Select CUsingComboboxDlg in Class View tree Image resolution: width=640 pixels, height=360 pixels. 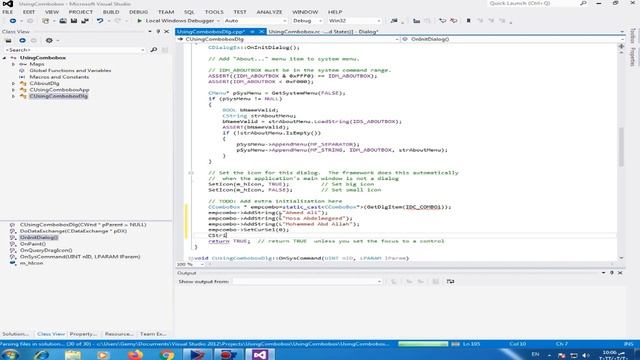tap(58, 96)
